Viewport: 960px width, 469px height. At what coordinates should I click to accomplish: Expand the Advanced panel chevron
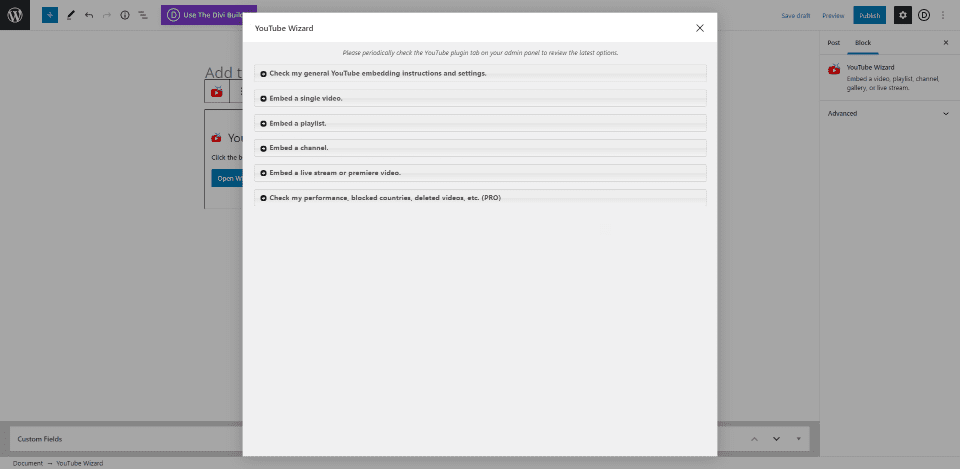pos(945,113)
